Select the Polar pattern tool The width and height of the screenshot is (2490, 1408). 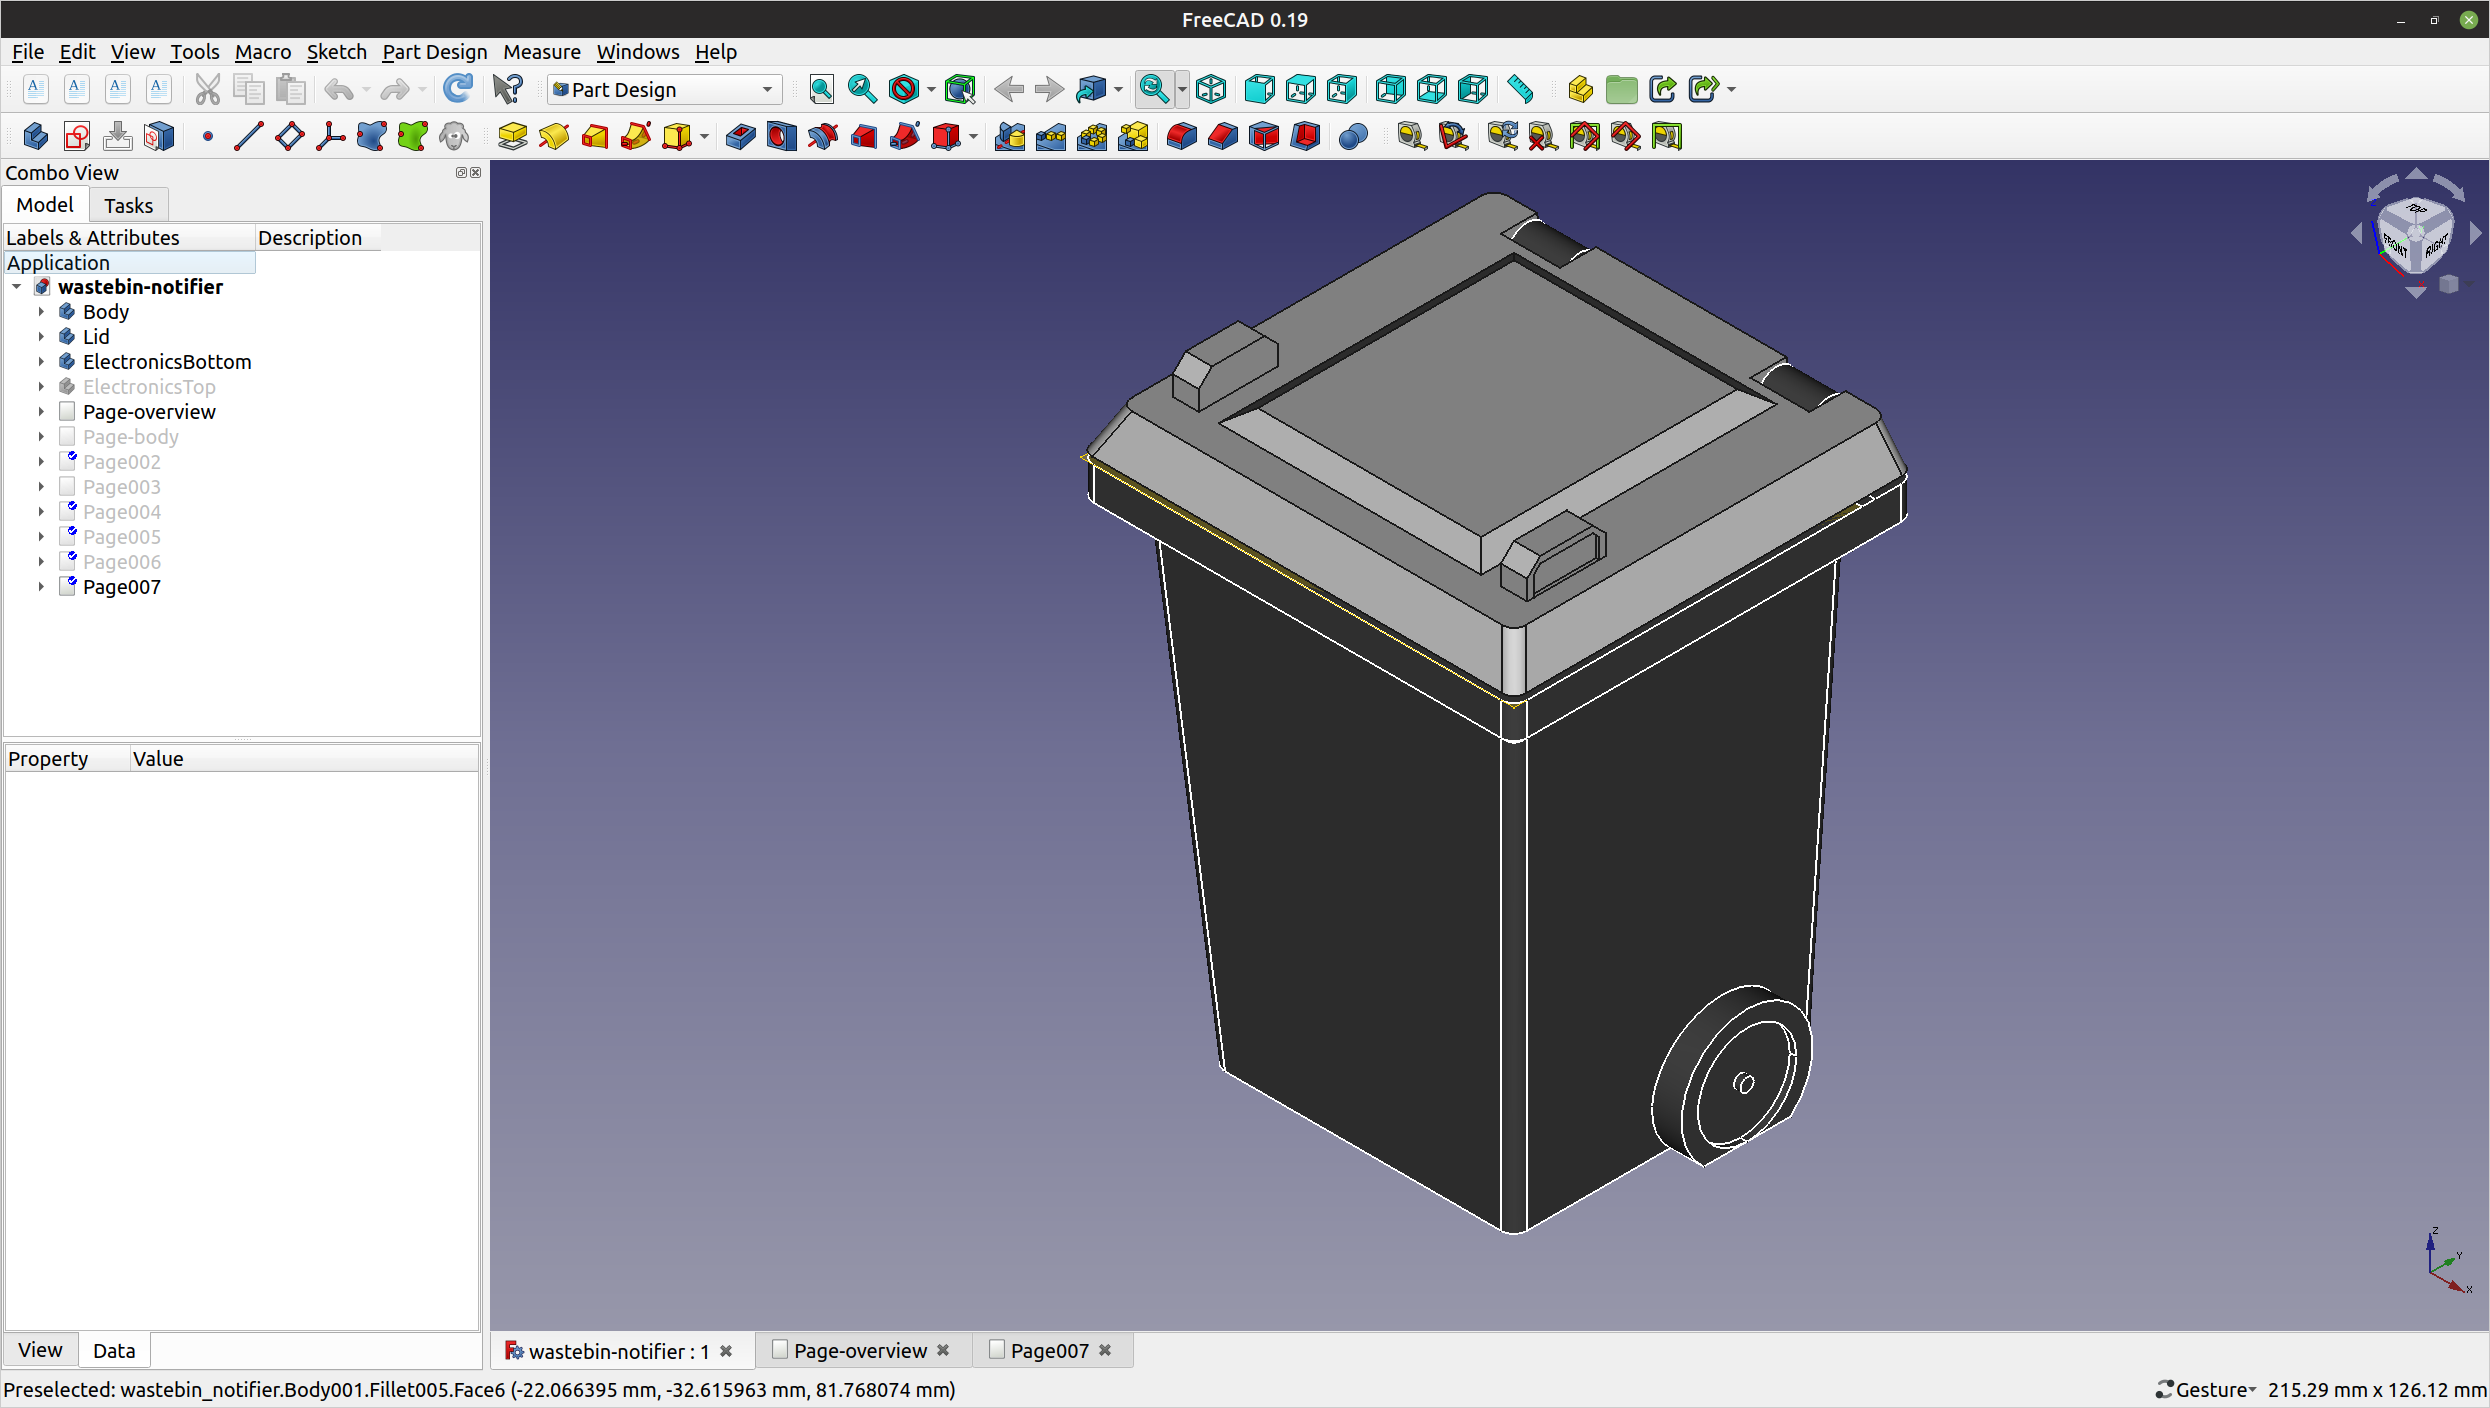(x=1092, y=136)
